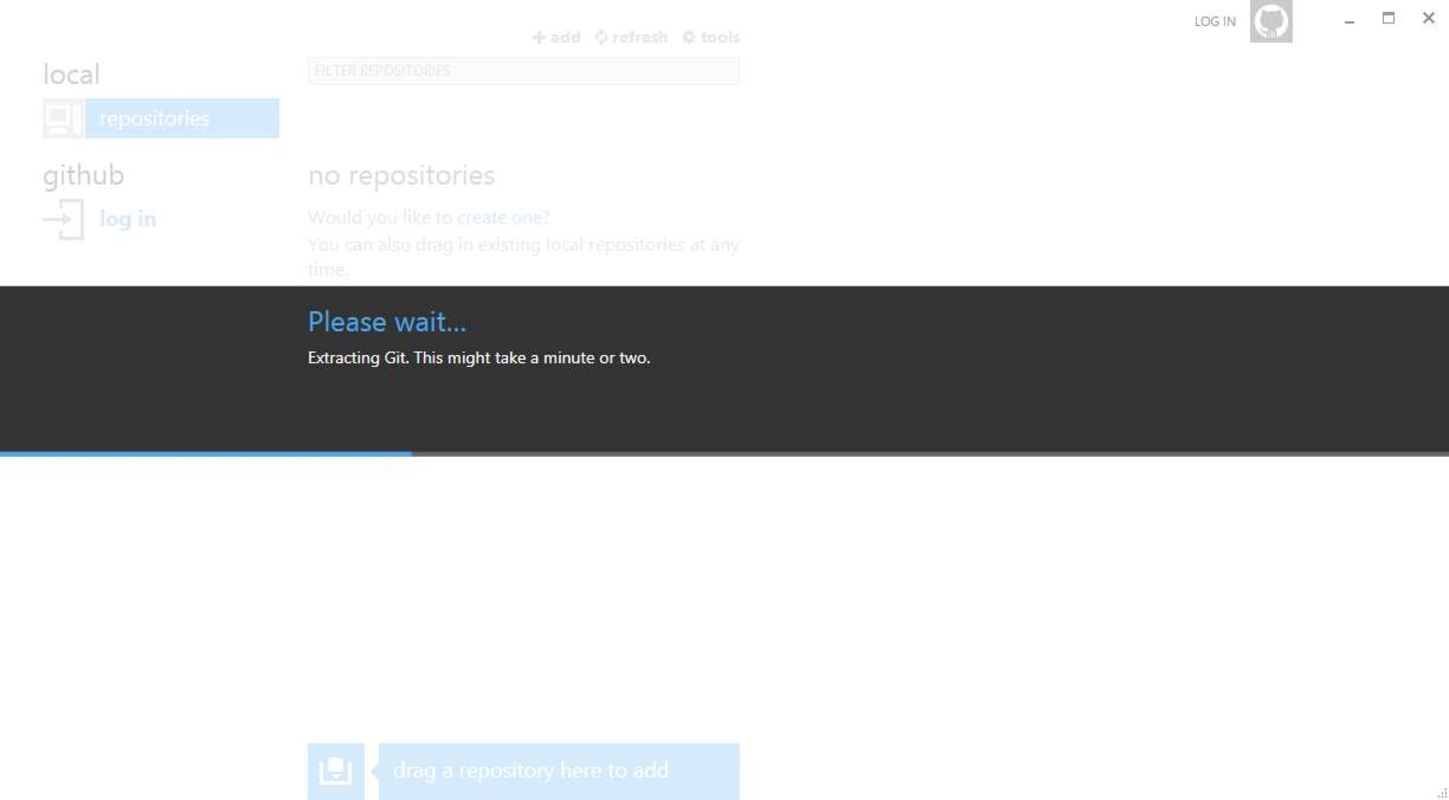
Task: Minimize the GitHub window
Action: tap(1349, 20)
